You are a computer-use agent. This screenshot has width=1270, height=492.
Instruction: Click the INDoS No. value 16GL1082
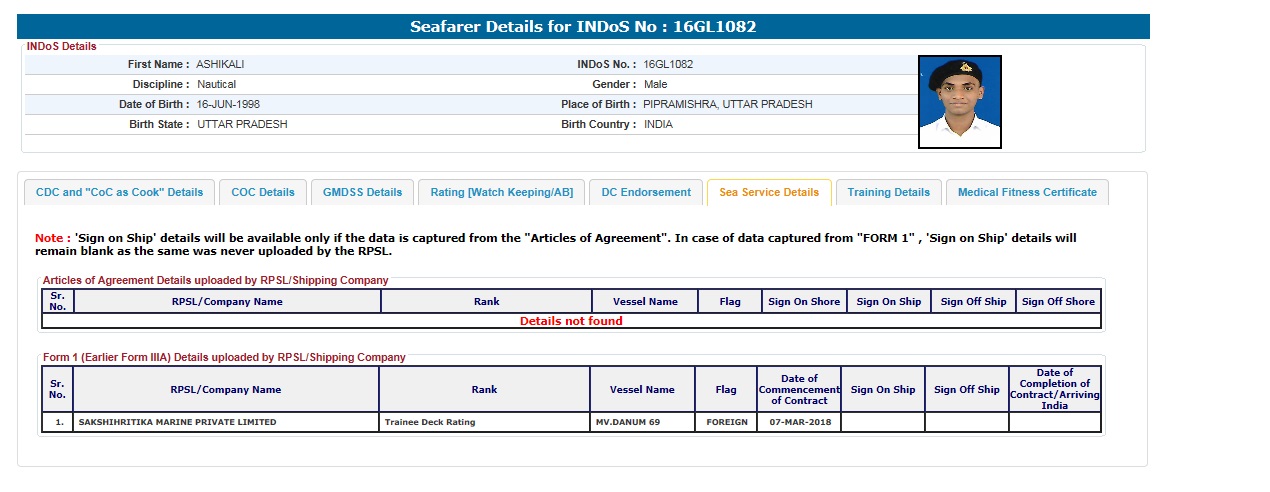(x=668, y=64)
